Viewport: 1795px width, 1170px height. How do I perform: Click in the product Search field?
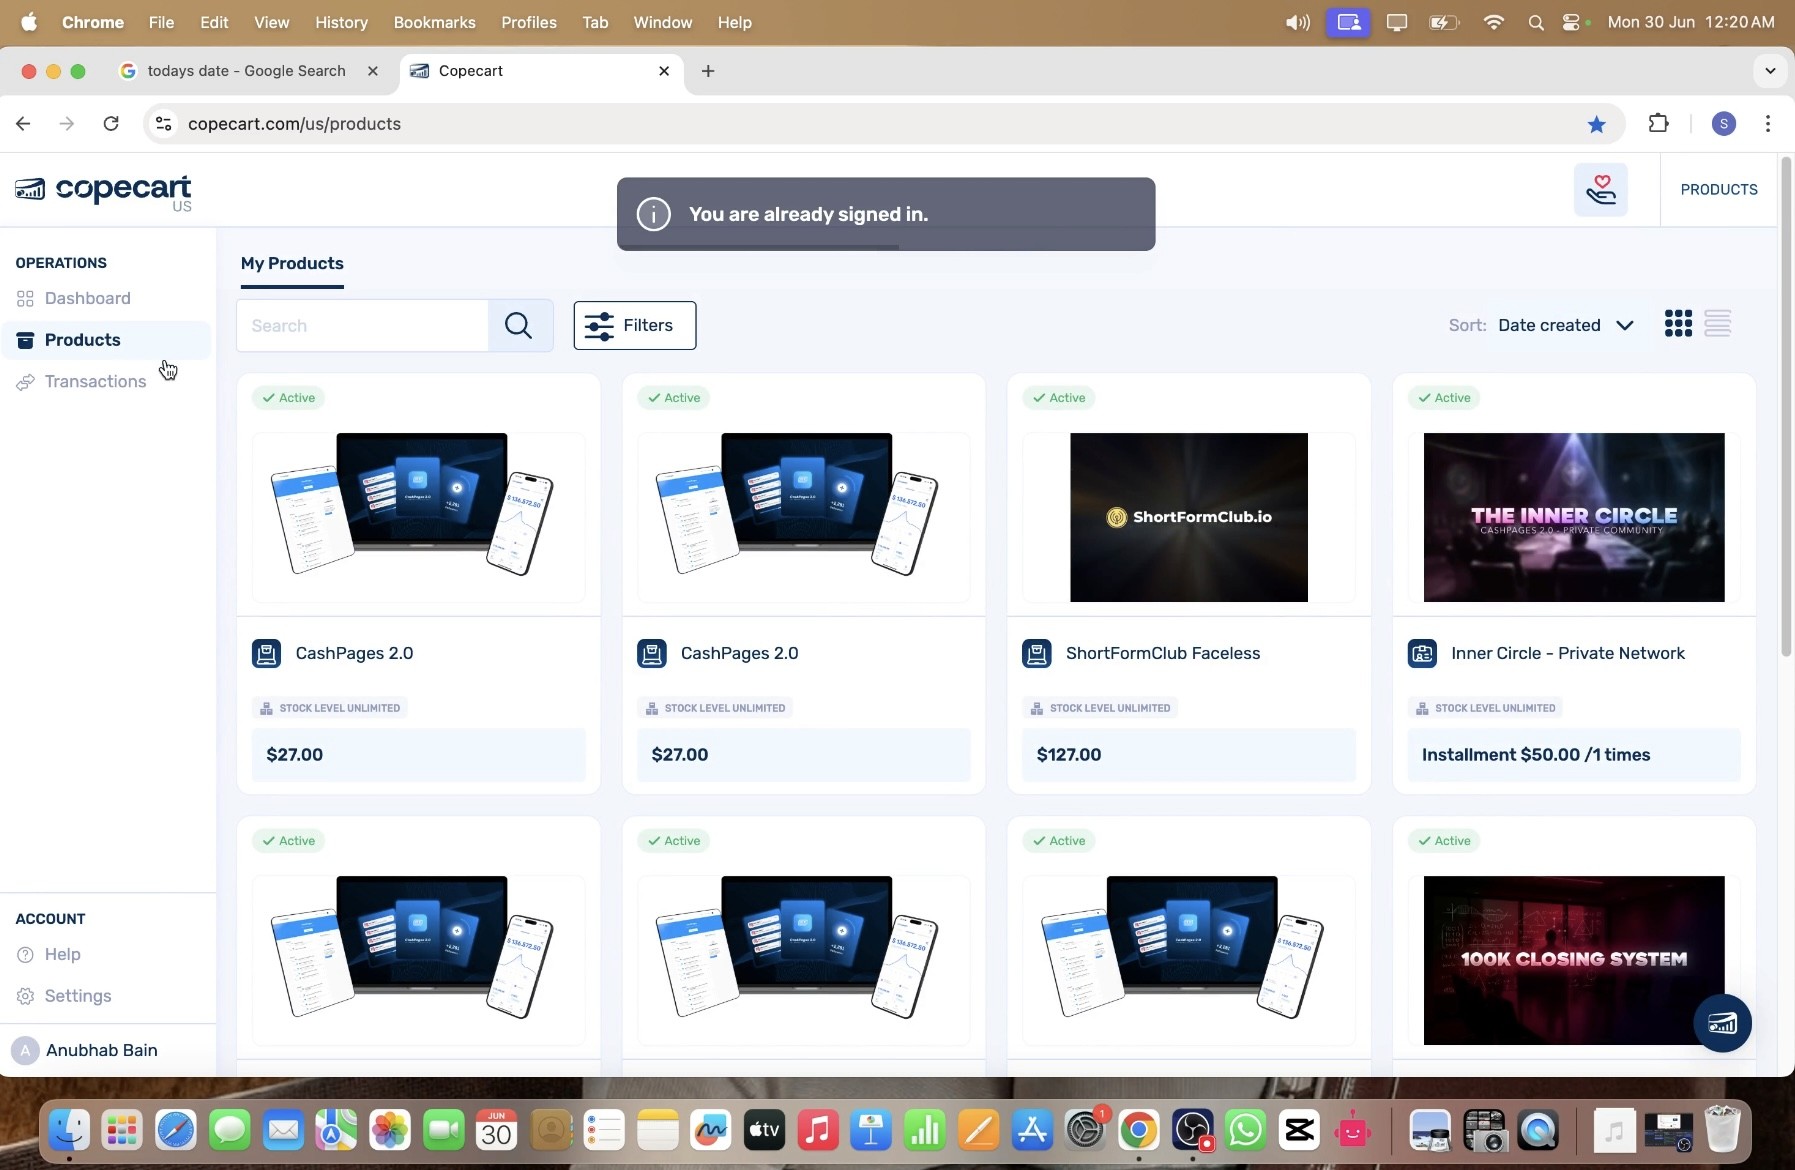(362, 326)
